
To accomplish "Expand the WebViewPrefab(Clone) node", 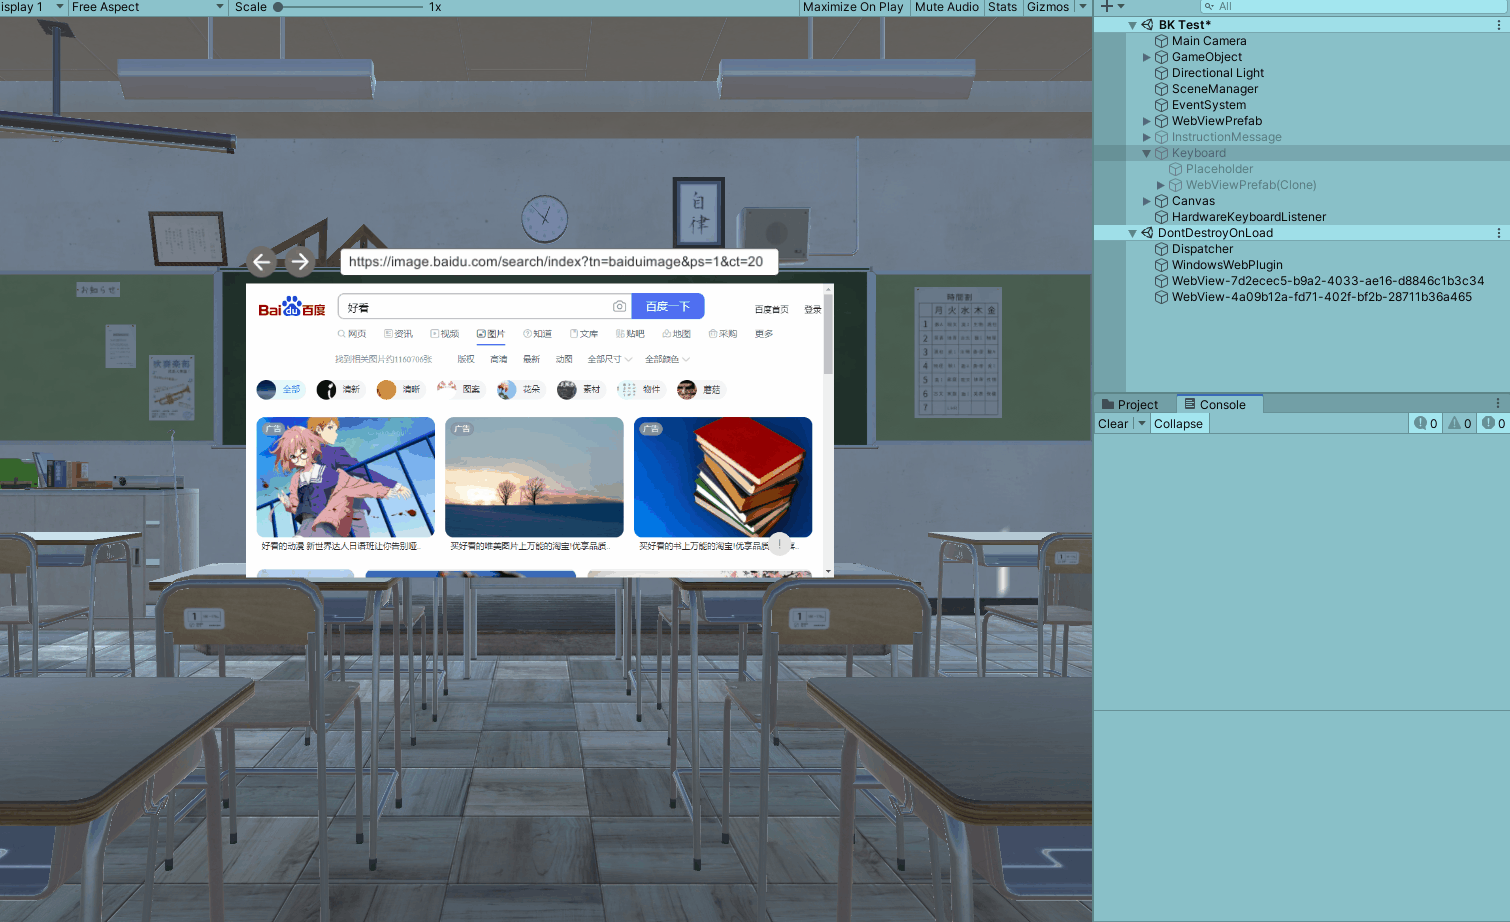I will tap(1161, 185).
